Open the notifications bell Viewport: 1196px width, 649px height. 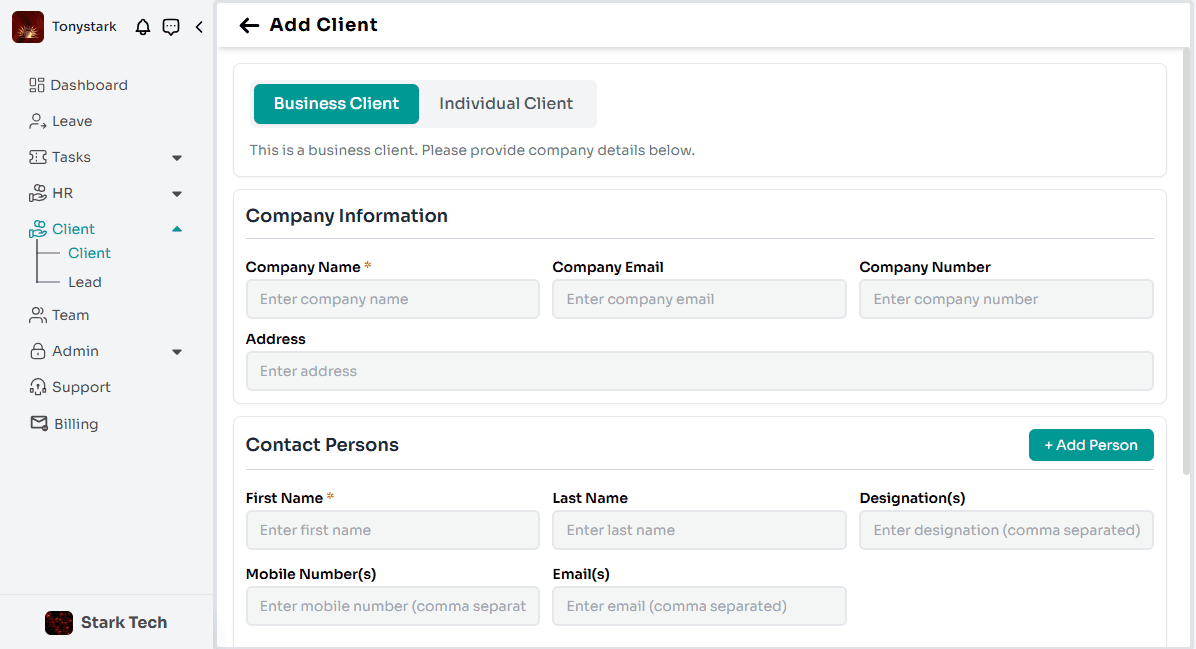coord(142,26)
